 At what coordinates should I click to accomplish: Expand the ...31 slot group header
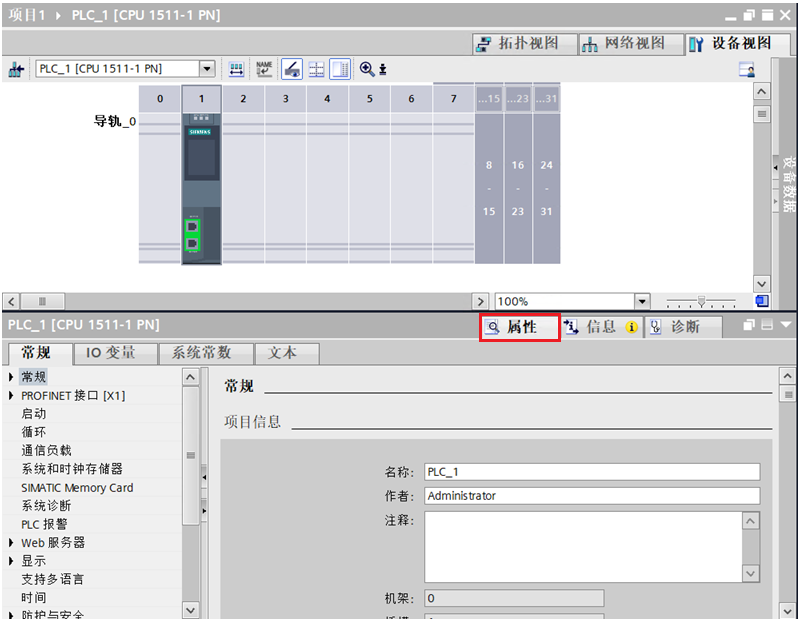pos(547,99)
